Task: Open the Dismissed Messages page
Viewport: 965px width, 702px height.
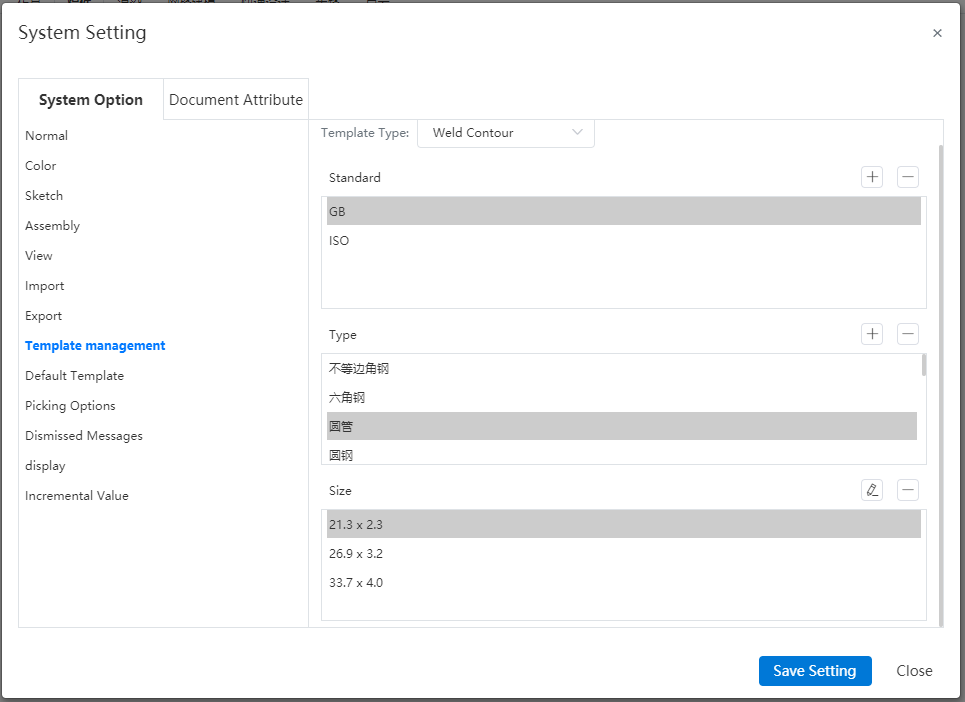Action: 84,436
